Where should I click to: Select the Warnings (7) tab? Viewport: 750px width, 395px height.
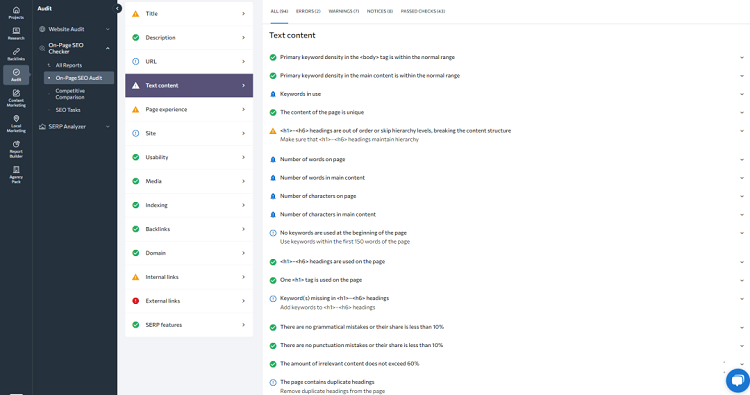(x=343, y=11)
